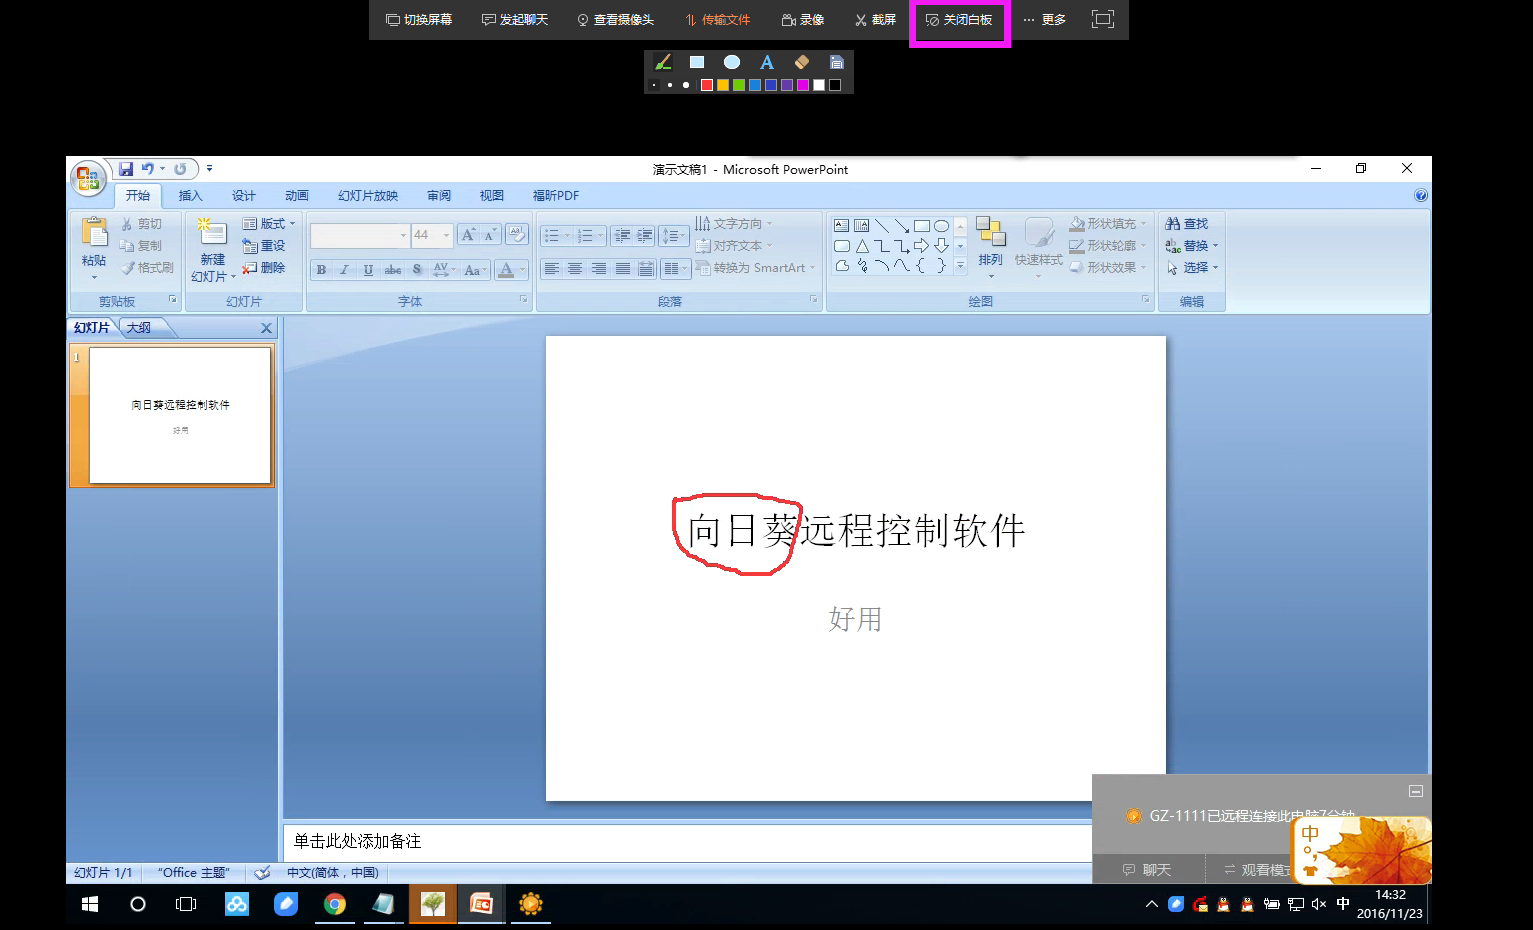The width and height of the screenshot is (1533, 930).
Task: Open the 视图 ribbon tab
Action: (492, 195)
